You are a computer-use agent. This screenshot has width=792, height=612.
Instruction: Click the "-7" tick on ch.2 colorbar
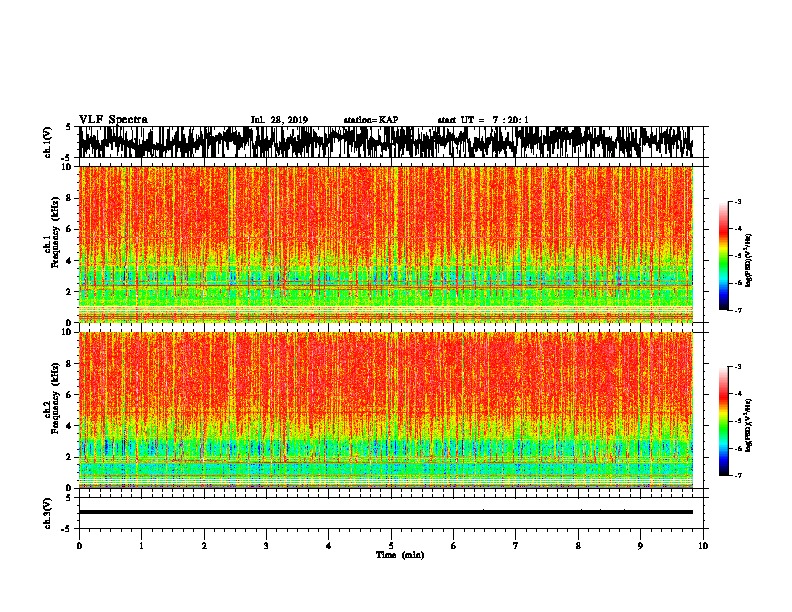738,475
